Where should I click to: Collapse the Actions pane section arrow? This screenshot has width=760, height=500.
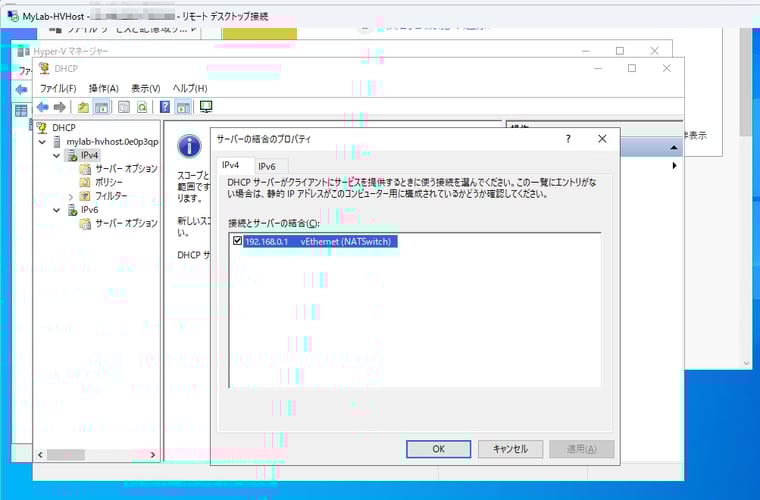(674, 148)
